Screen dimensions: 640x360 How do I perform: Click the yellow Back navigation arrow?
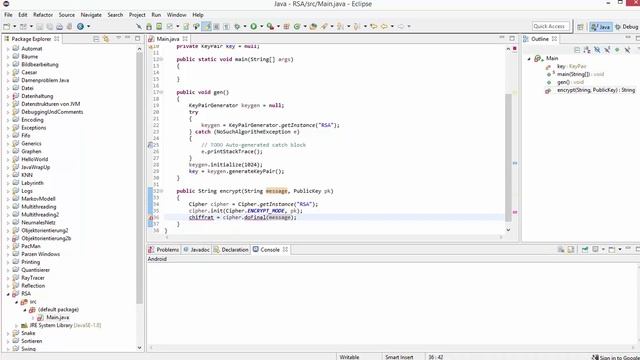[384, 27]
